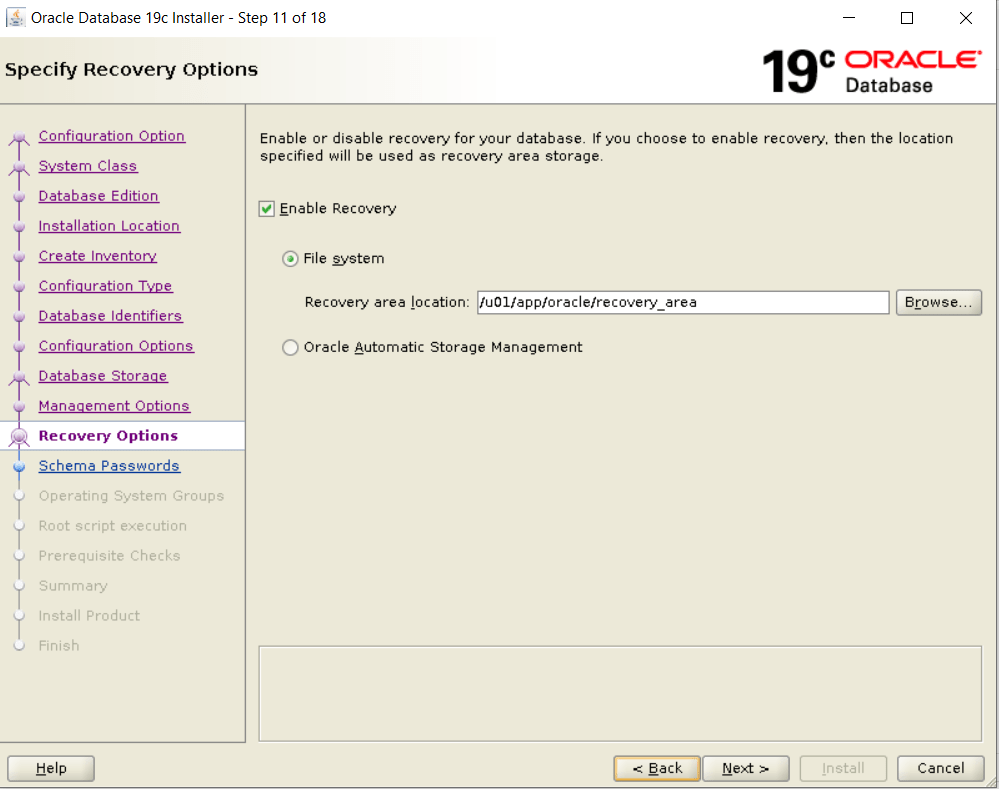999x789 pixels.
Task: Go to Installation Location step
Action: point(109,226)
